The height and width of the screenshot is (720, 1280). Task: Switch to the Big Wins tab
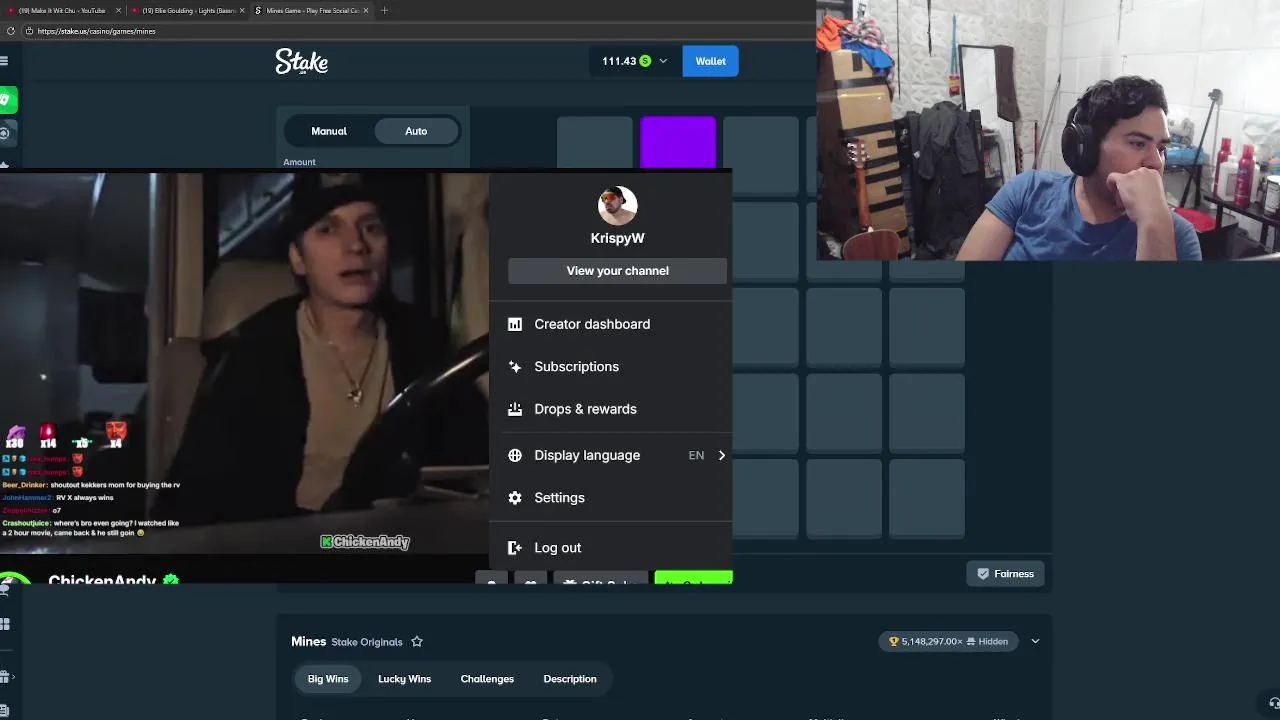pyautogui.click(x=328, y=679)
